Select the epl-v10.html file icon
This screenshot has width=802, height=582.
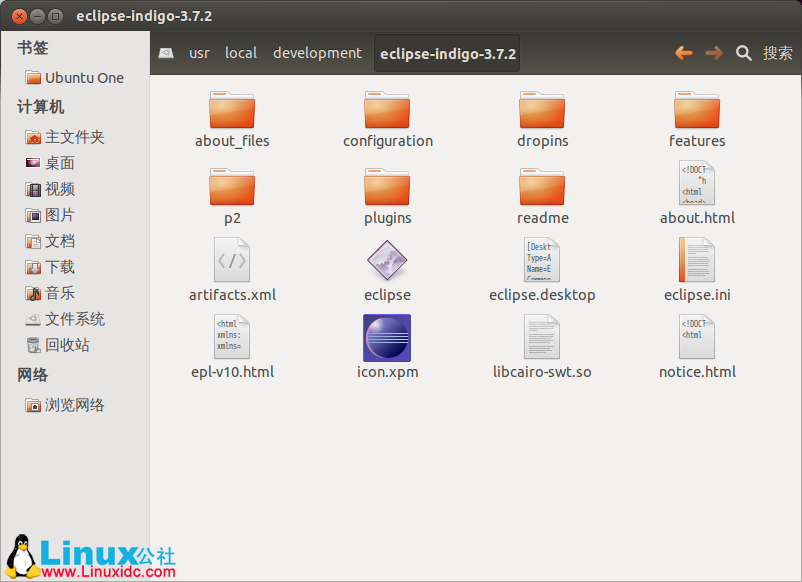click(232, 337)
